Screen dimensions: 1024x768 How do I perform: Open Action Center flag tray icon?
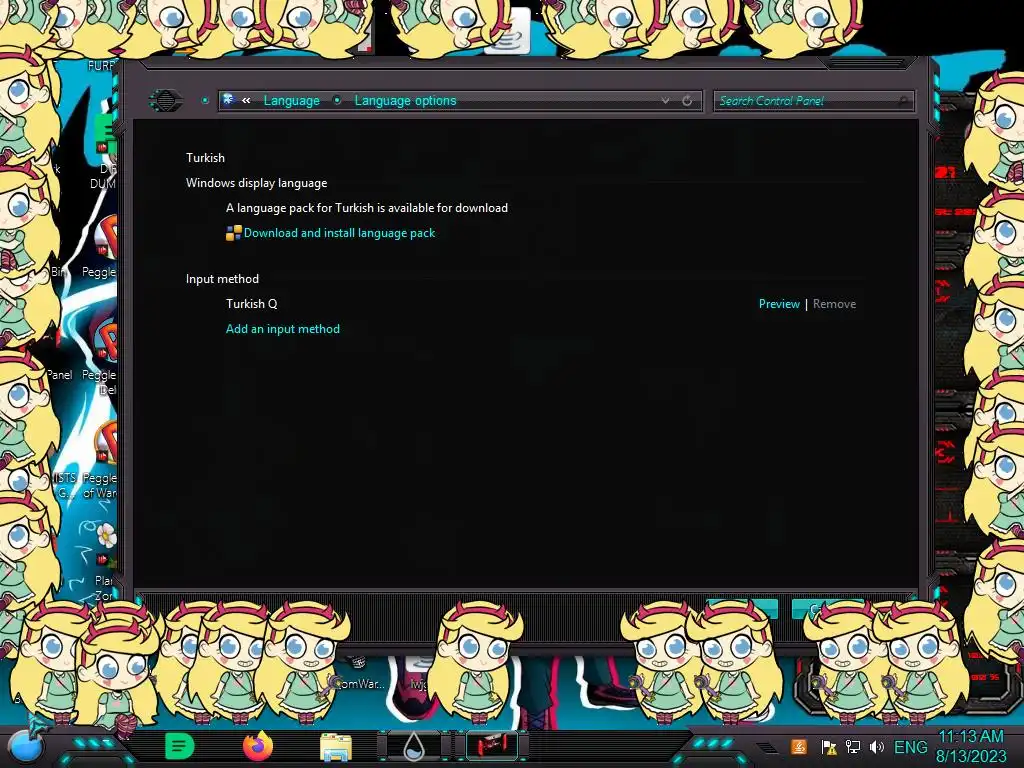coord(828,747)
